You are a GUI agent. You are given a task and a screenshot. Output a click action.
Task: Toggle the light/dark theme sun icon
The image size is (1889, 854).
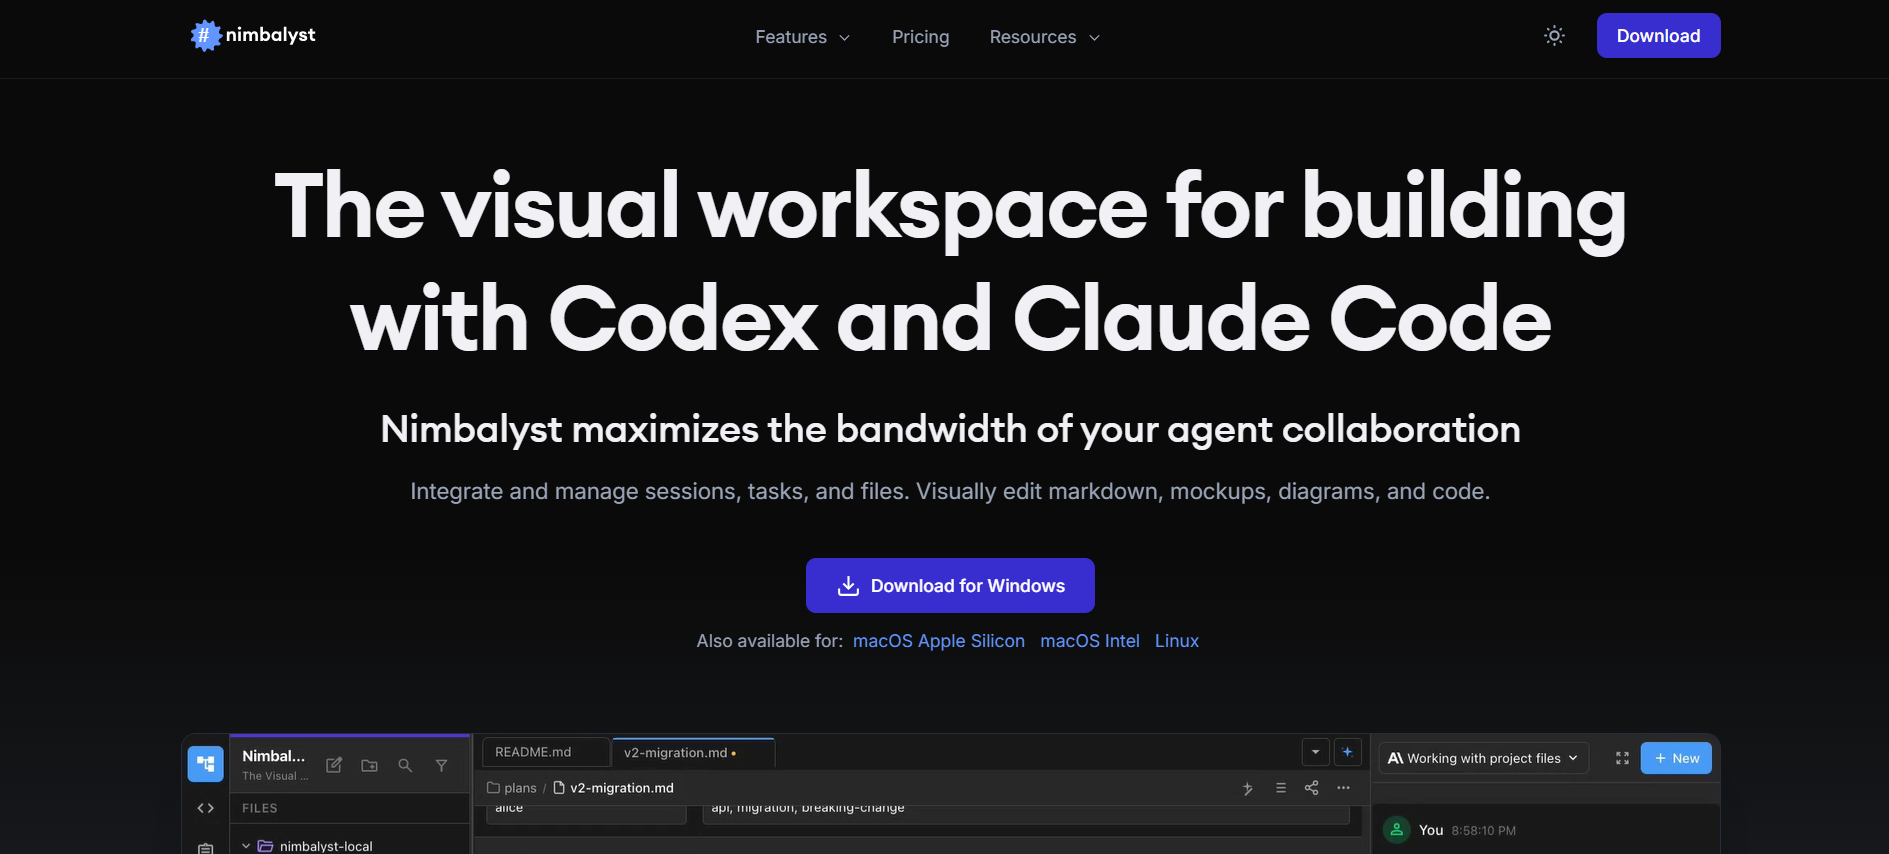(1554, 36)
